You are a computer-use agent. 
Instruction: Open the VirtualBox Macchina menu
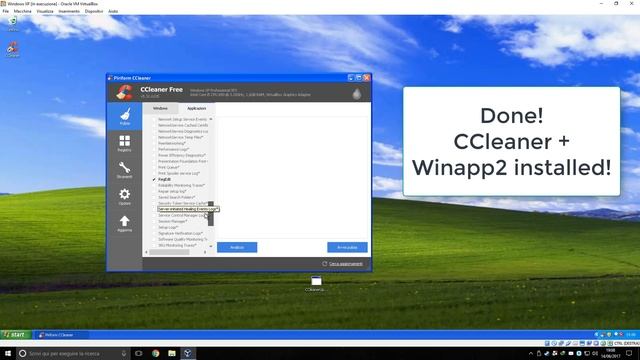22,11
